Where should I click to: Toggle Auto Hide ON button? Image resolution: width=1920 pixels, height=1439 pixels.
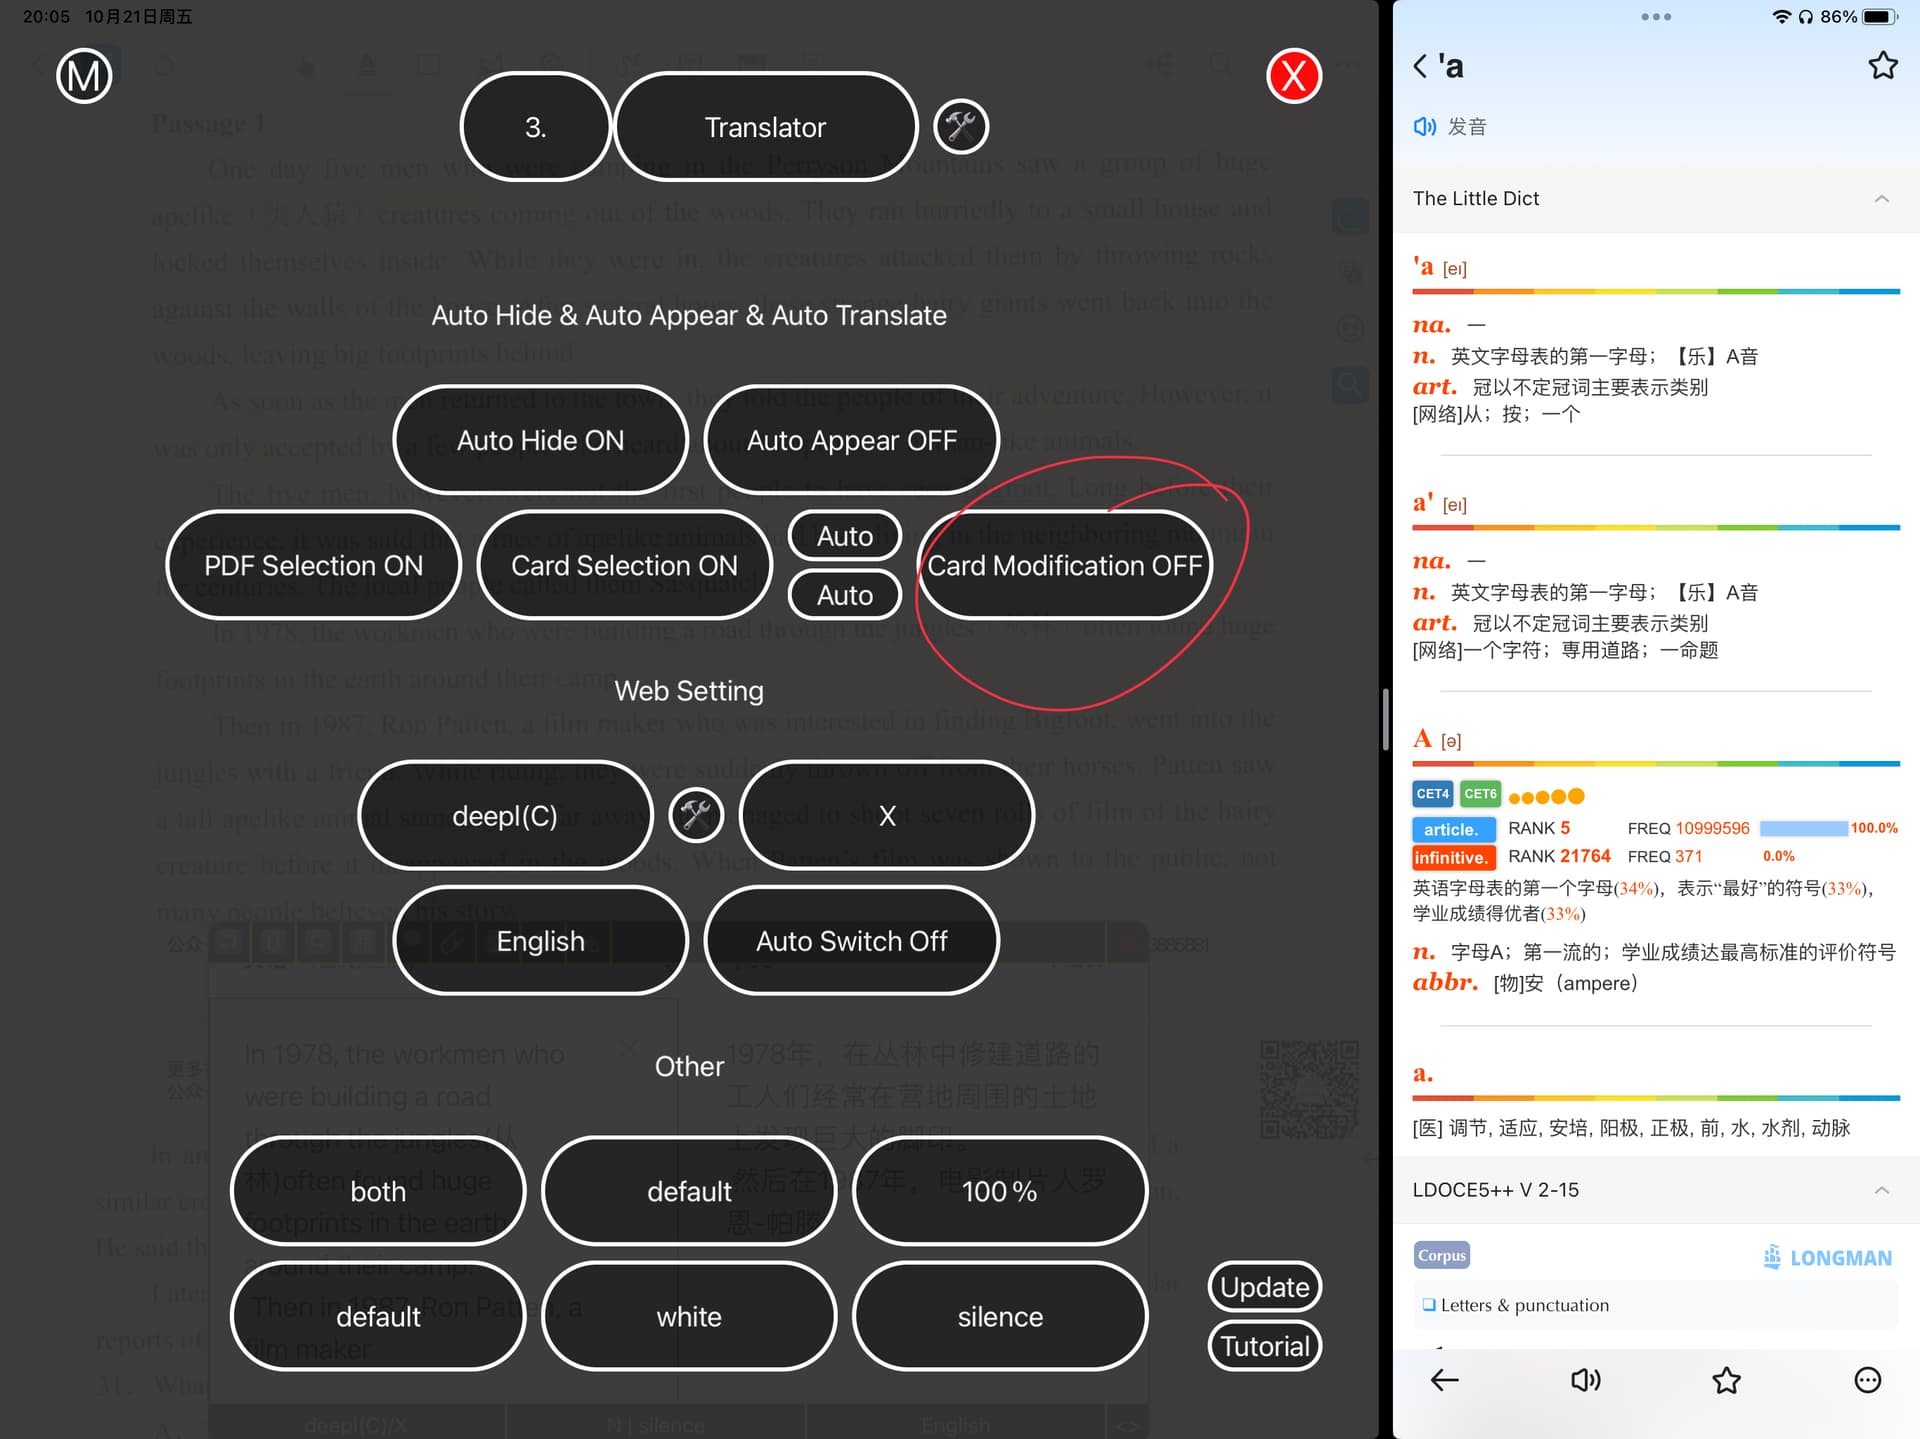[x=543, y=438]
